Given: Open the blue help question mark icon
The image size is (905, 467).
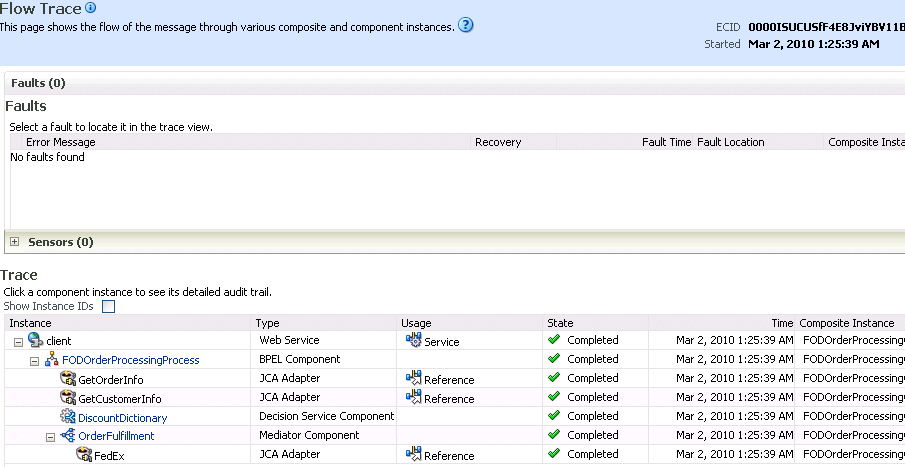Looking at the screenshot, I should coord(465,25).
